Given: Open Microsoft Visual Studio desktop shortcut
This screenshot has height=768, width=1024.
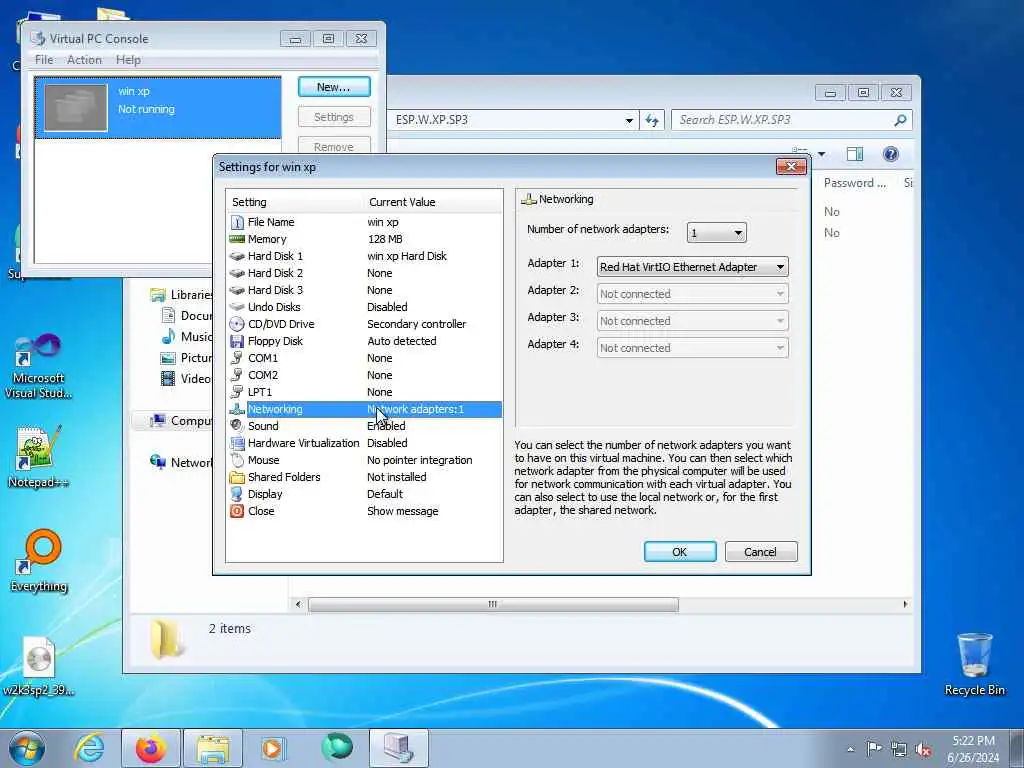Looking at the screenshot, I should pyautogui.click(x=38, y=366).
